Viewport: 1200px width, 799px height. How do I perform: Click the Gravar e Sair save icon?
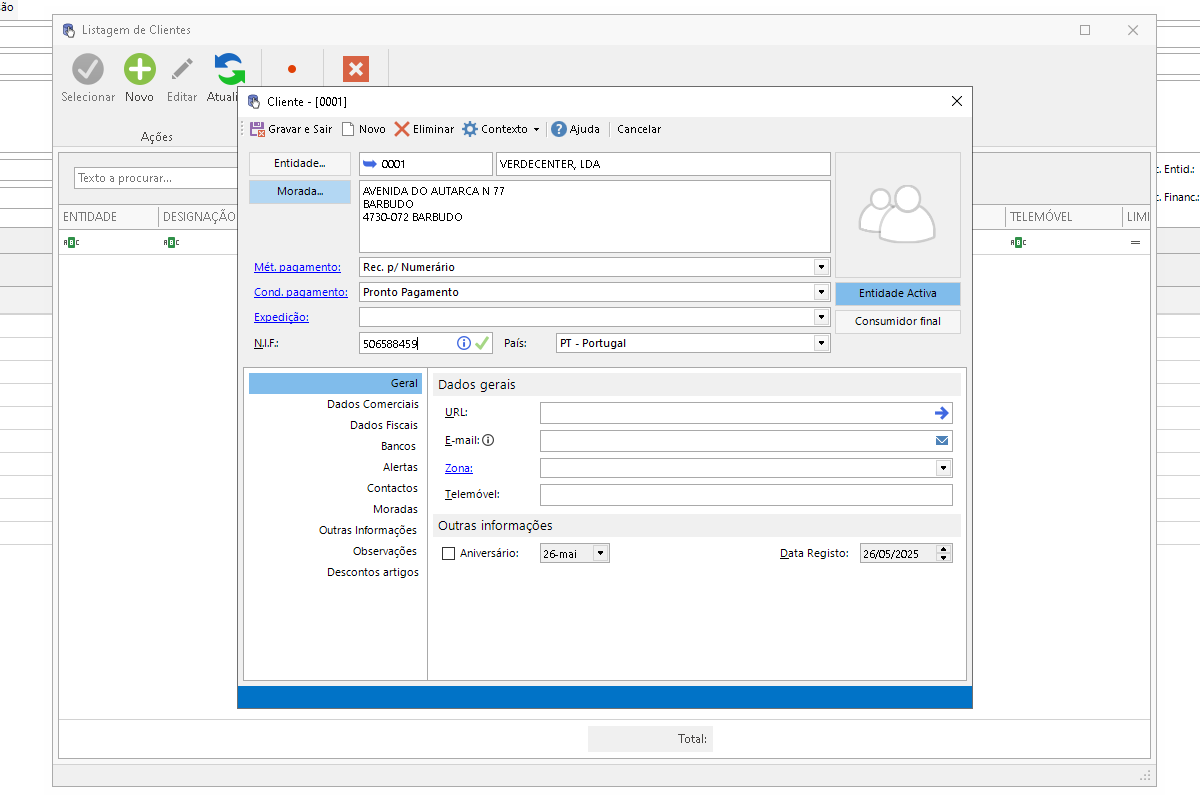point(257,129)
